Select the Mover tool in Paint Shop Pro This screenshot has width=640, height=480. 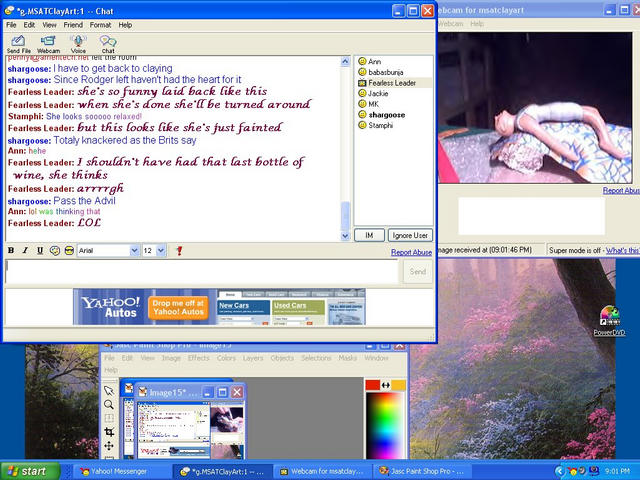pos(109,446)
